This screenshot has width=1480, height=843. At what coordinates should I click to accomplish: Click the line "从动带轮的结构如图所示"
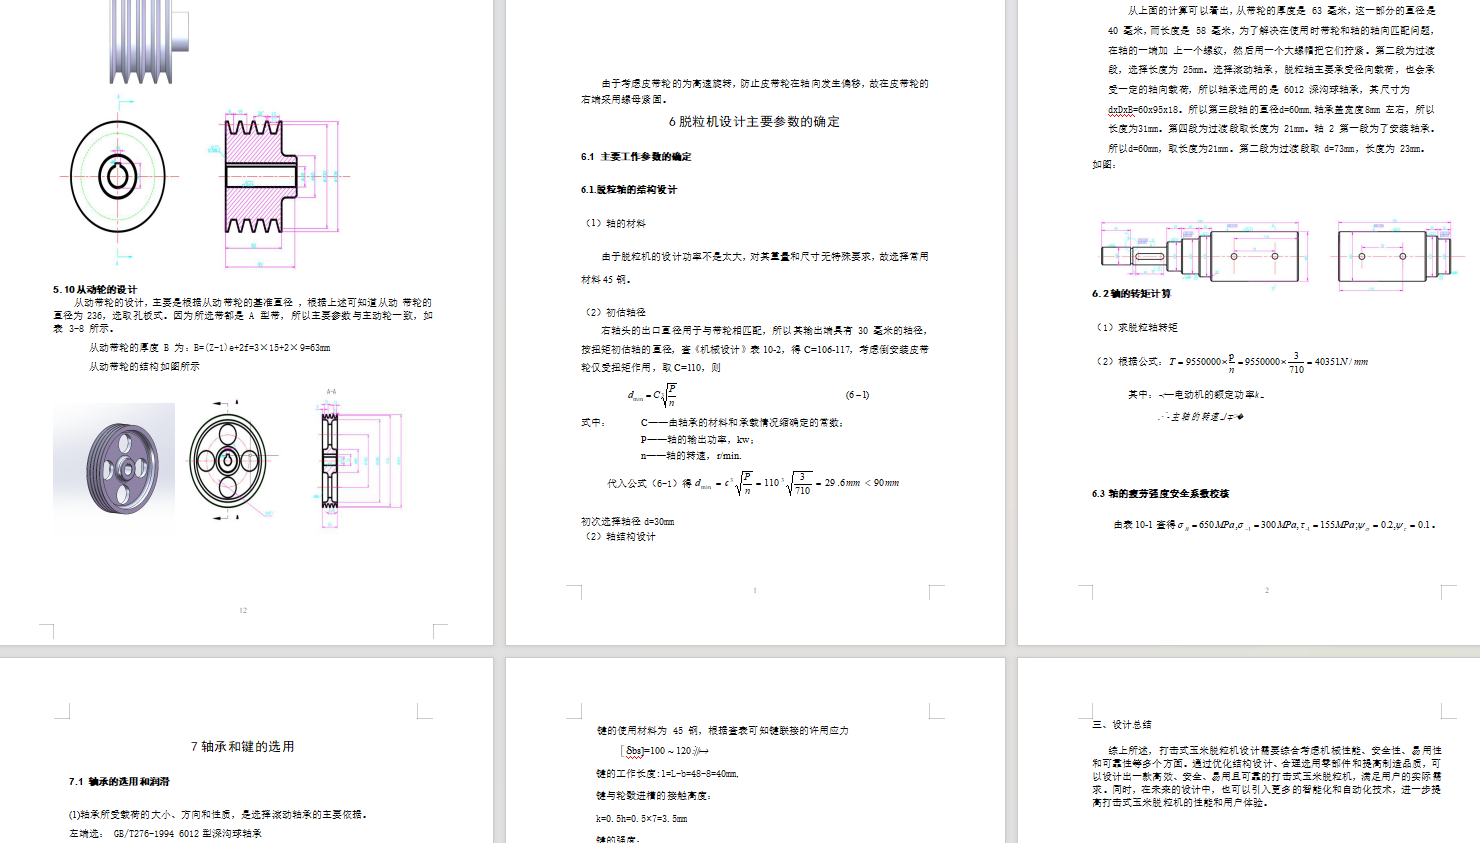click(x=144, y=367)
